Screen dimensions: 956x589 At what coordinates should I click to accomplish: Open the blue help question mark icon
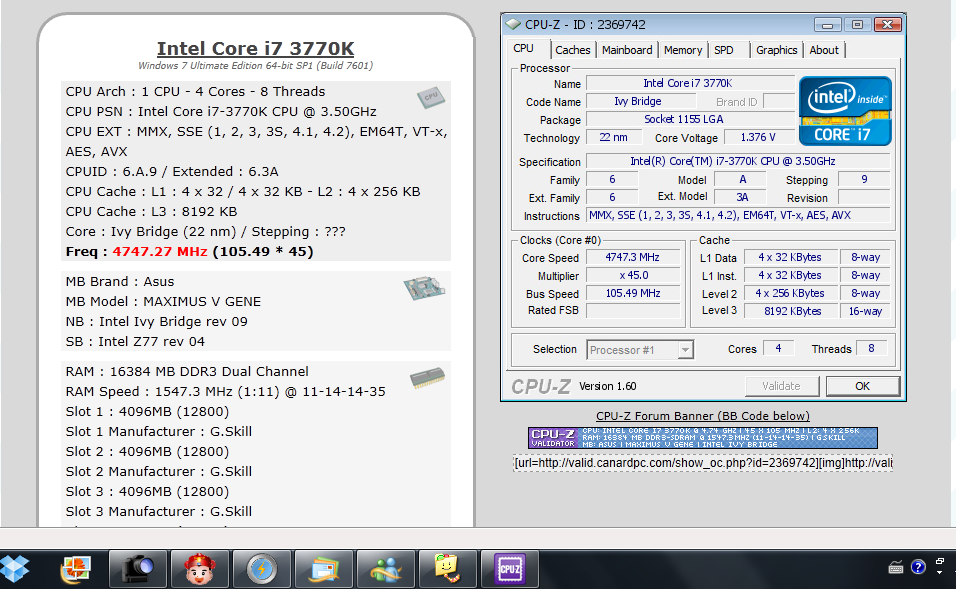click(918, 567)
